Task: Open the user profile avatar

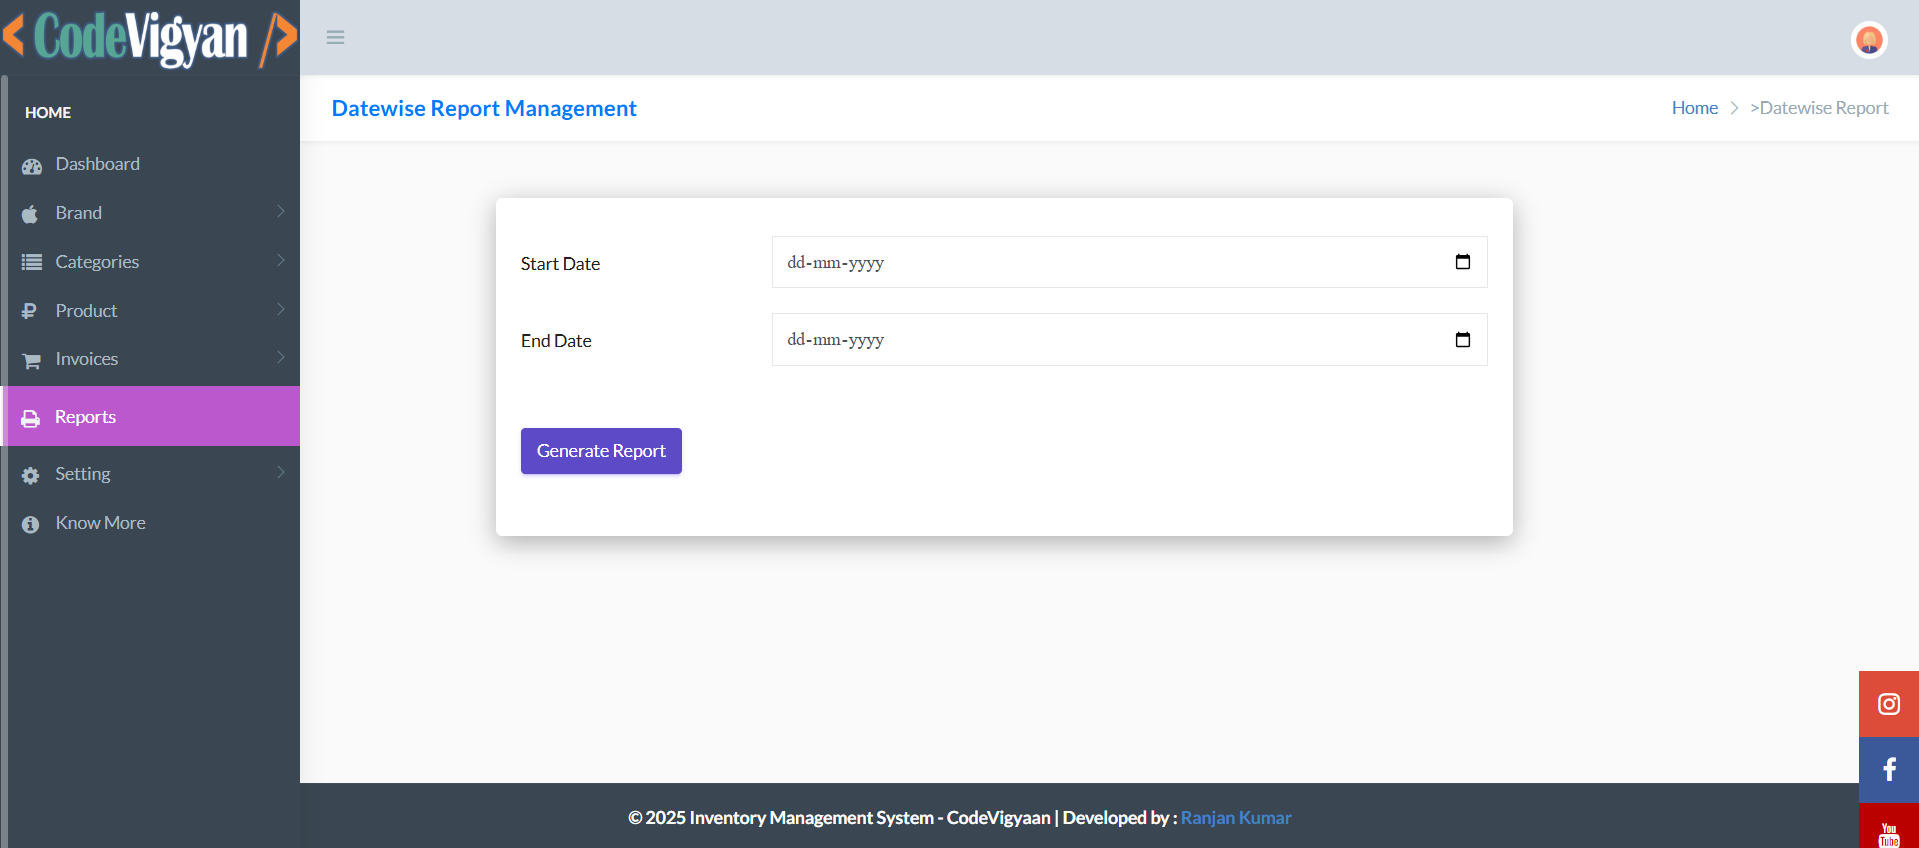Action: coord(1868,40)
